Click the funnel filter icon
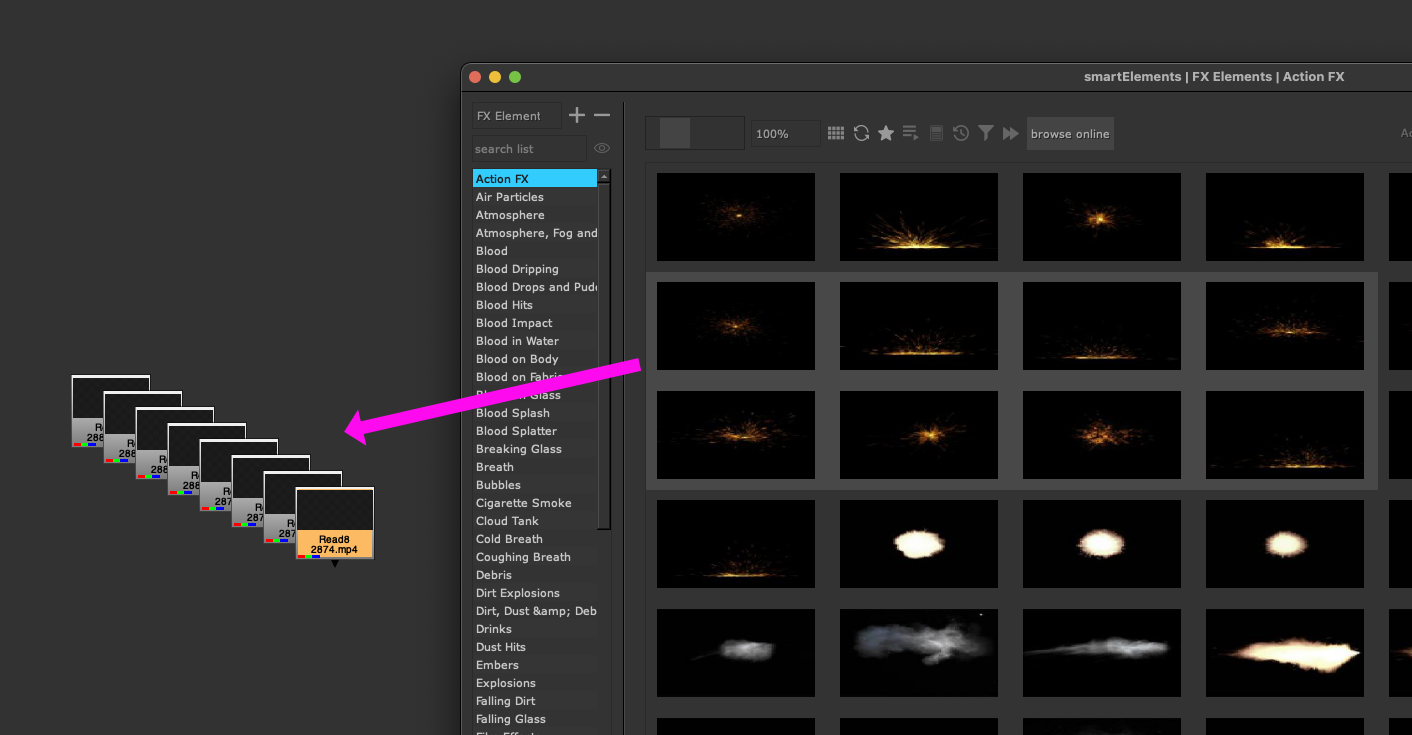 (986, 133)
